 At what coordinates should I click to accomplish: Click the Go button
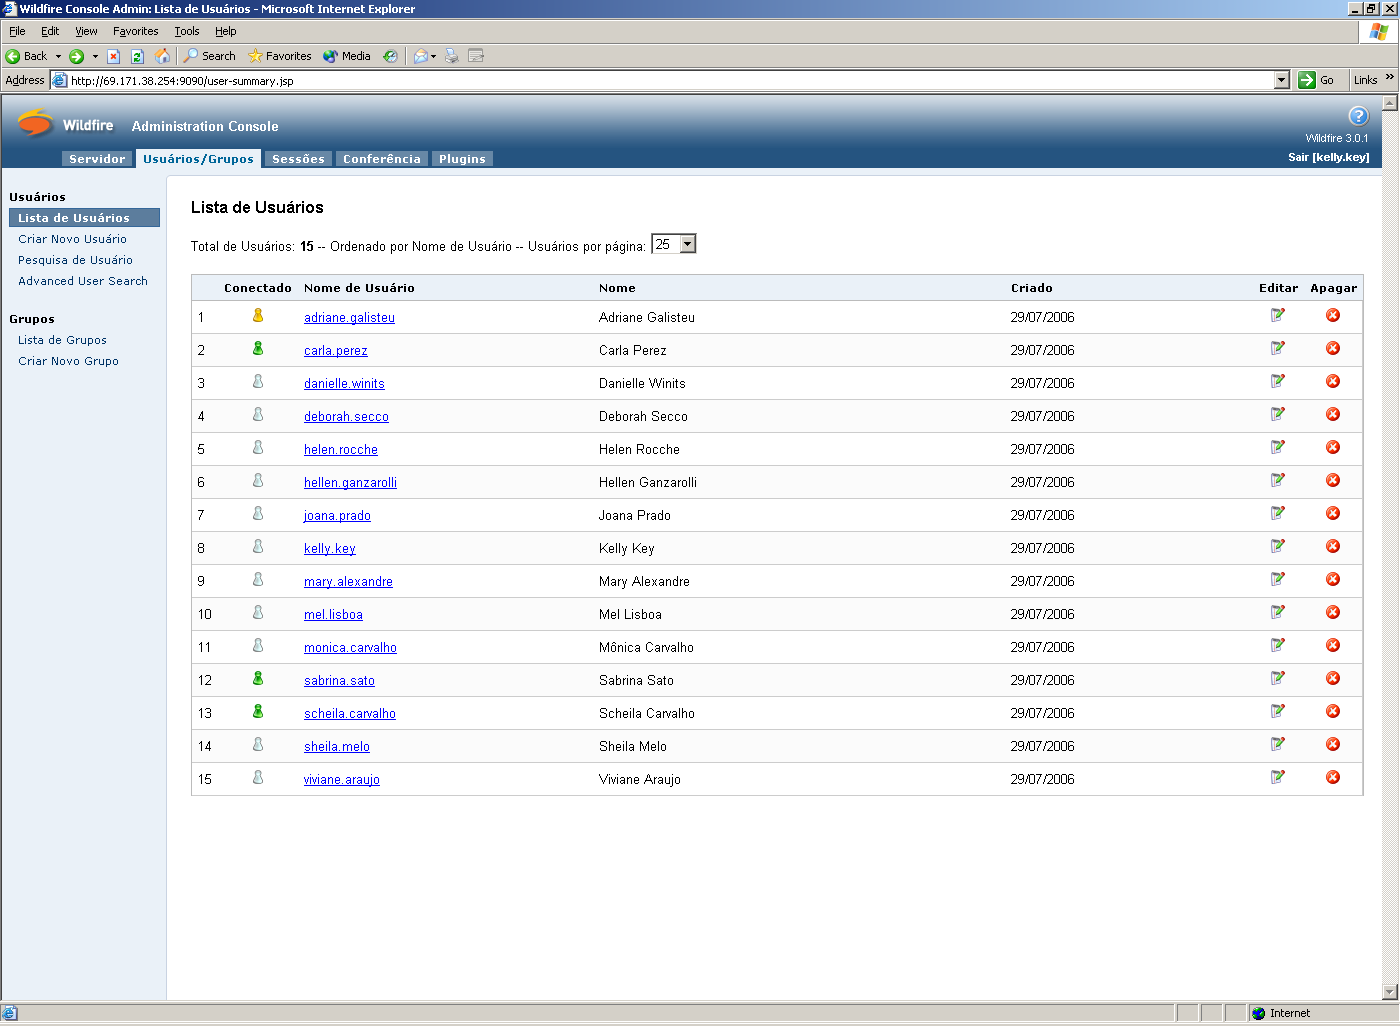tap(1317, 80)
